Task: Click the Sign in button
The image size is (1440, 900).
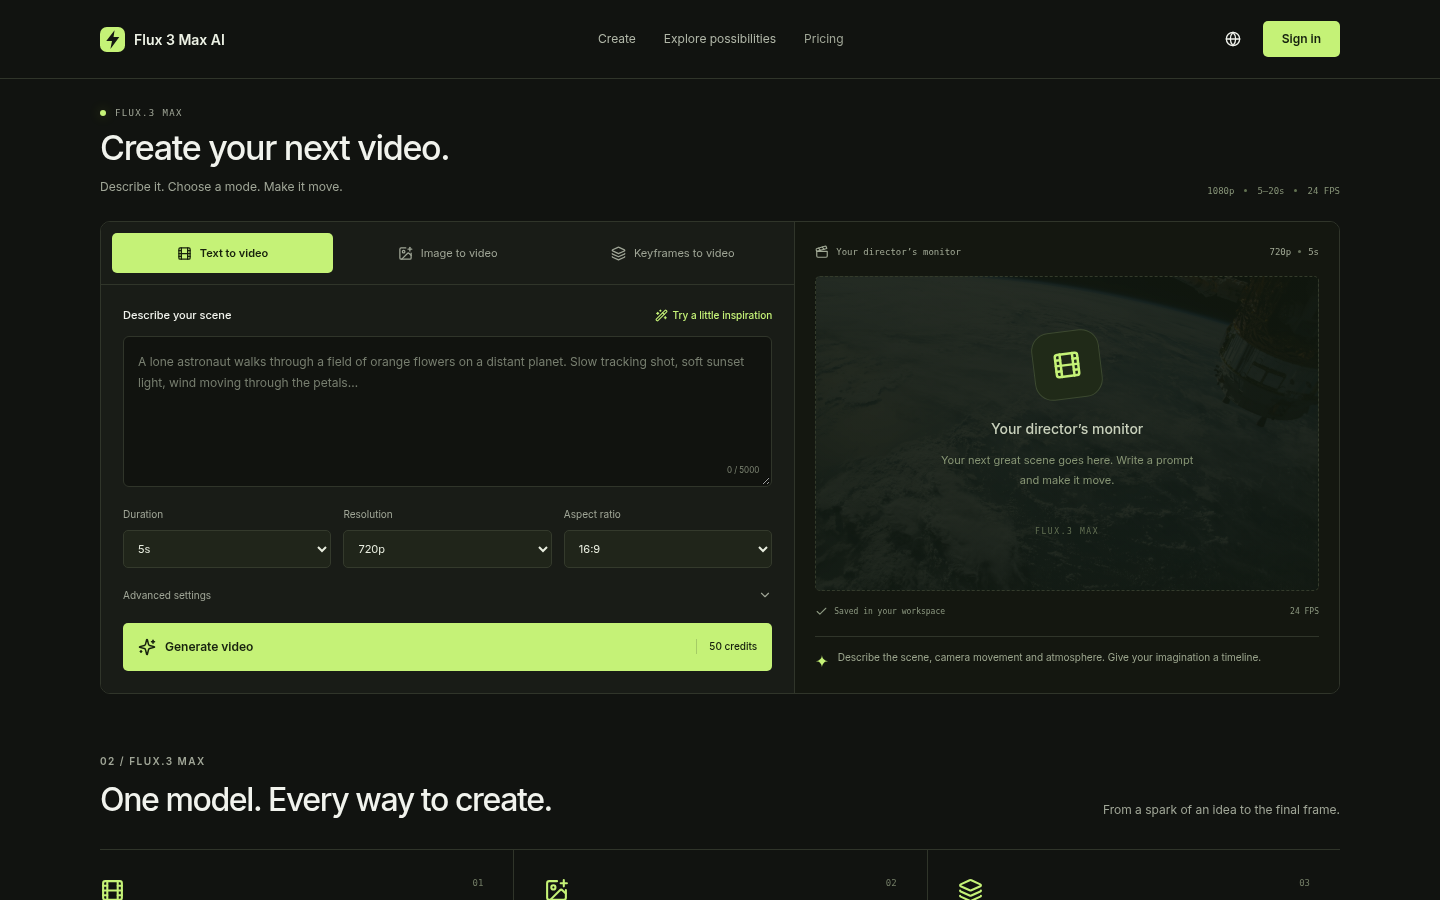Action: 1301,39
